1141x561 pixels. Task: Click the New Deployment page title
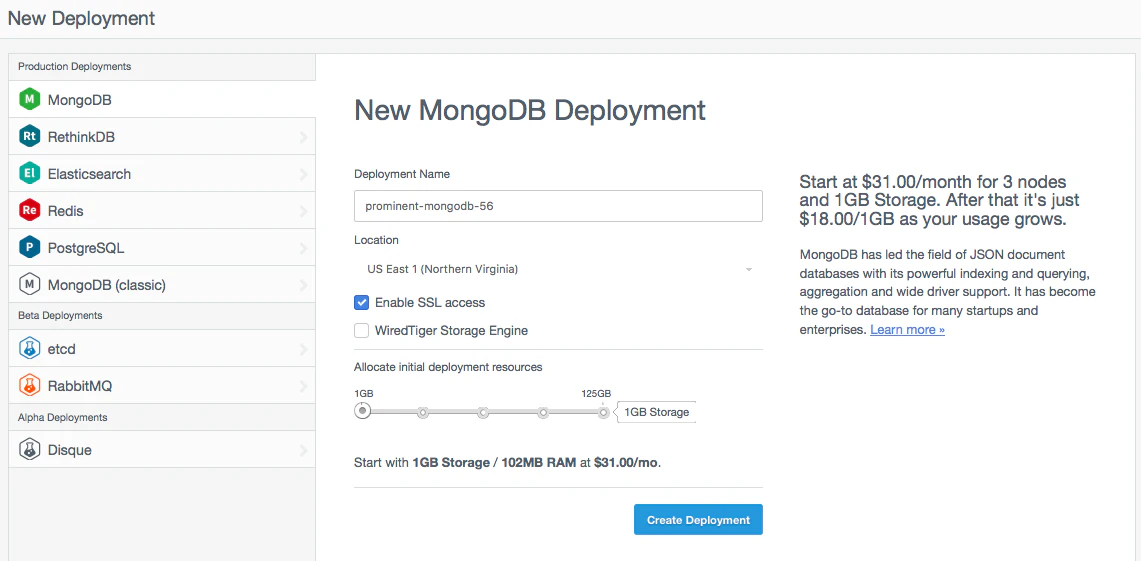82,18
